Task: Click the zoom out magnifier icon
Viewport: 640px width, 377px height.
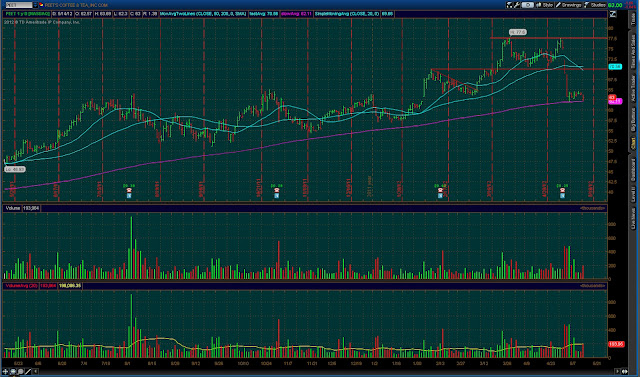Action: click(20, 371)
